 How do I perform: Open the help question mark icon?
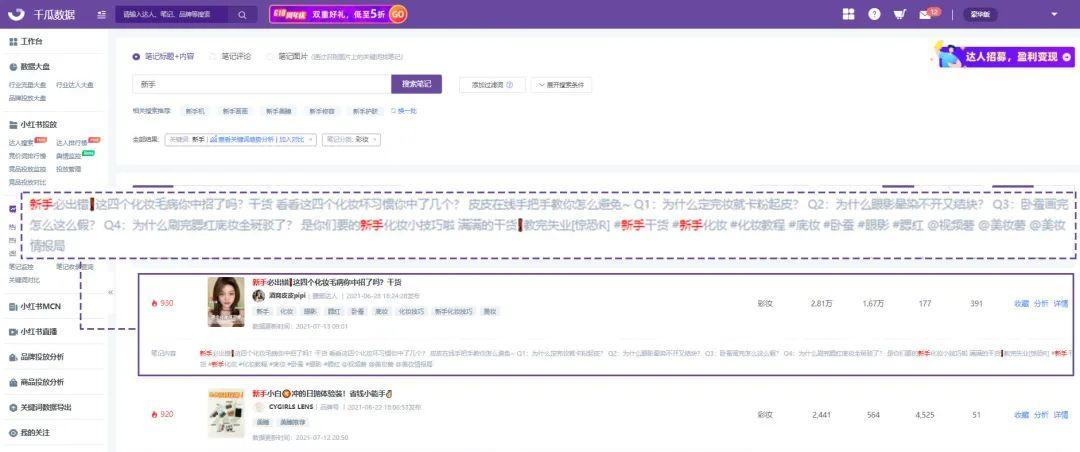pyautogui.click(x=874, y=14)
